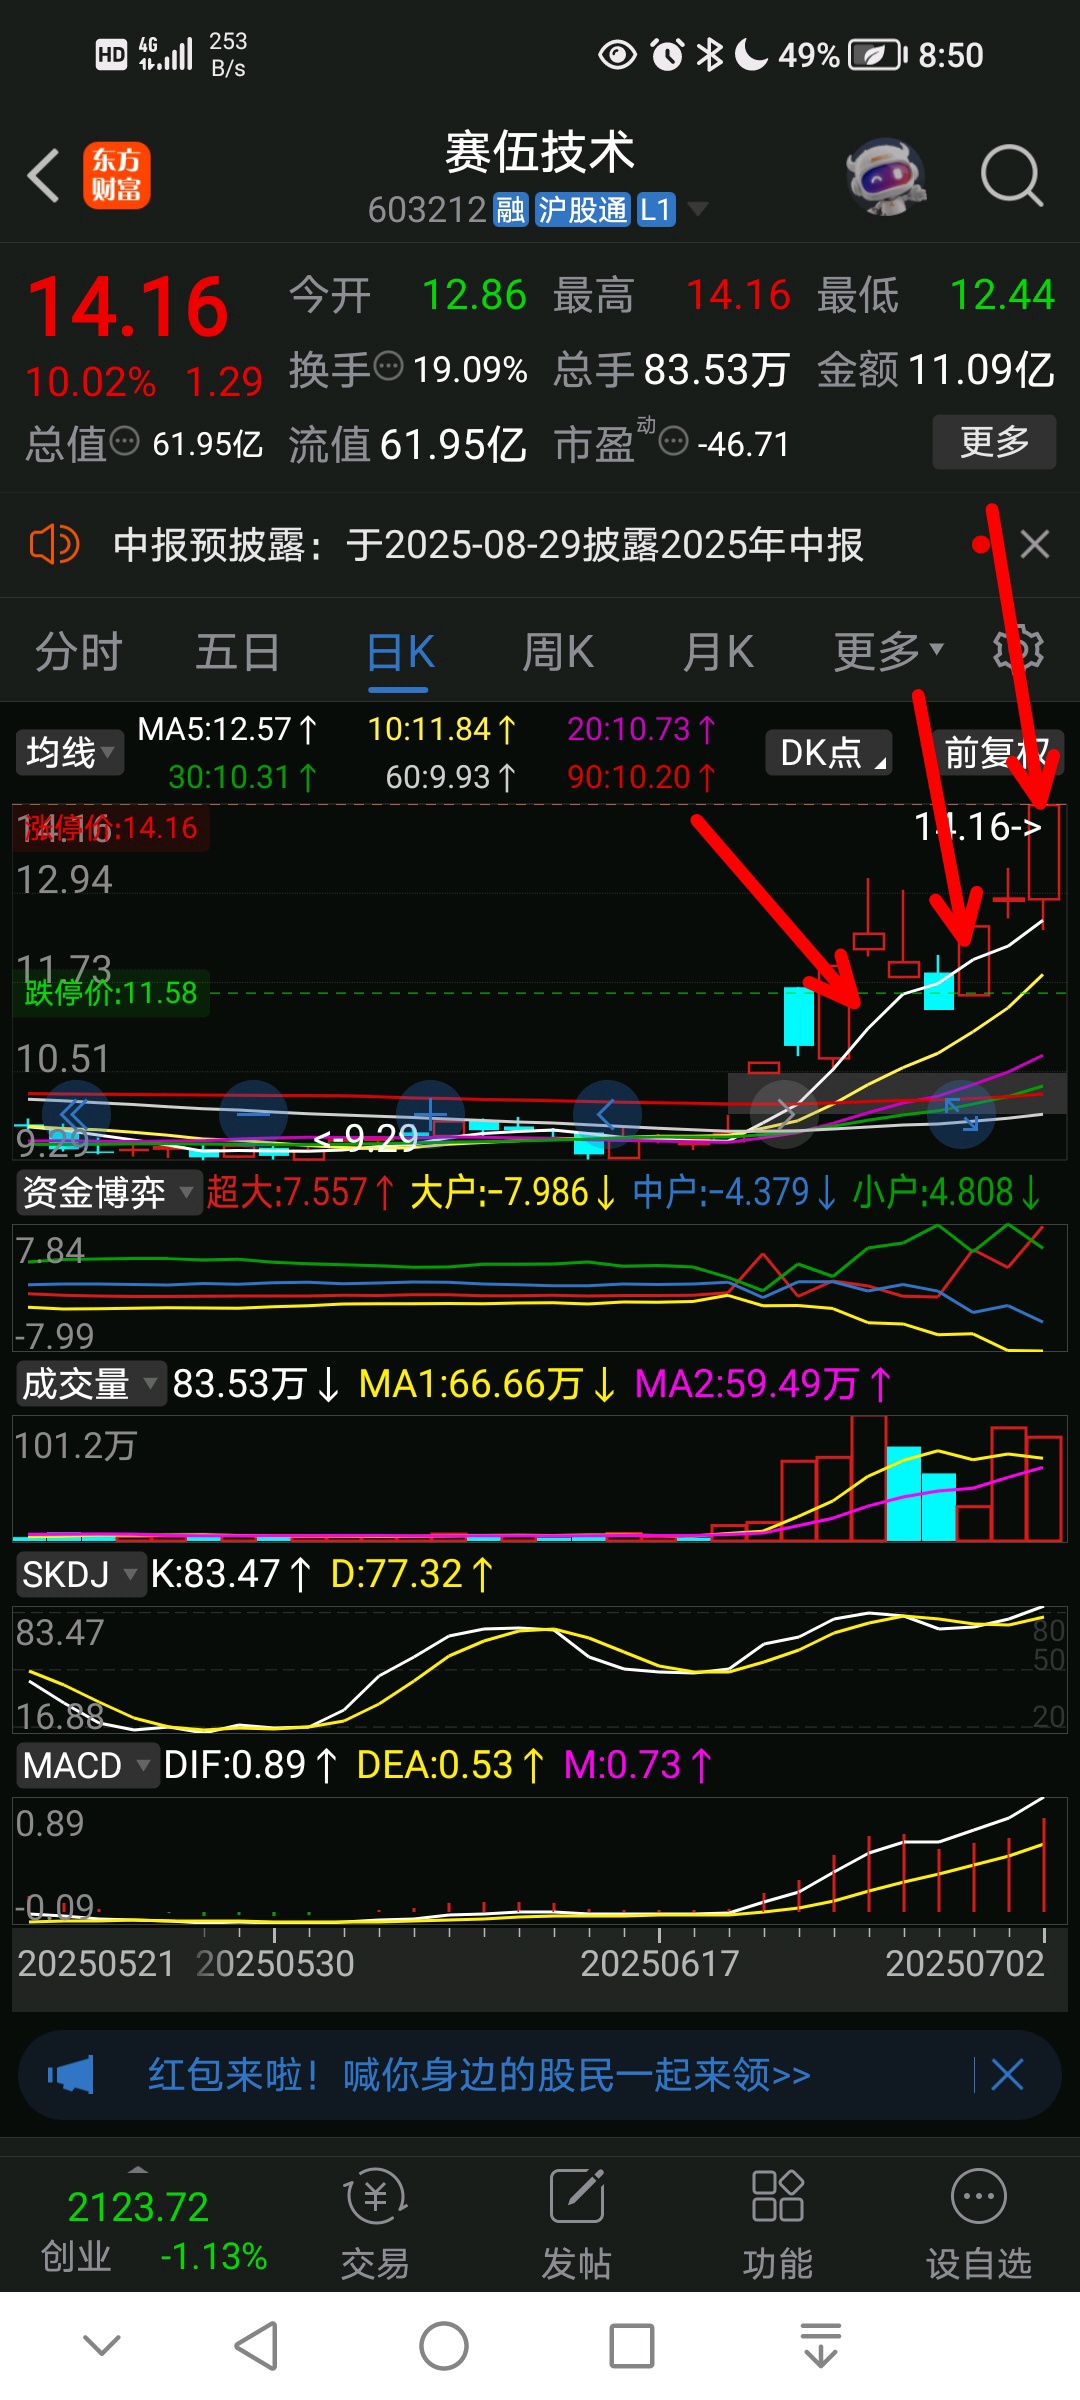The height and width of the screenshot is (2400, 1080).
Task: Switch to the 周K tab
Action: (558, 651)
